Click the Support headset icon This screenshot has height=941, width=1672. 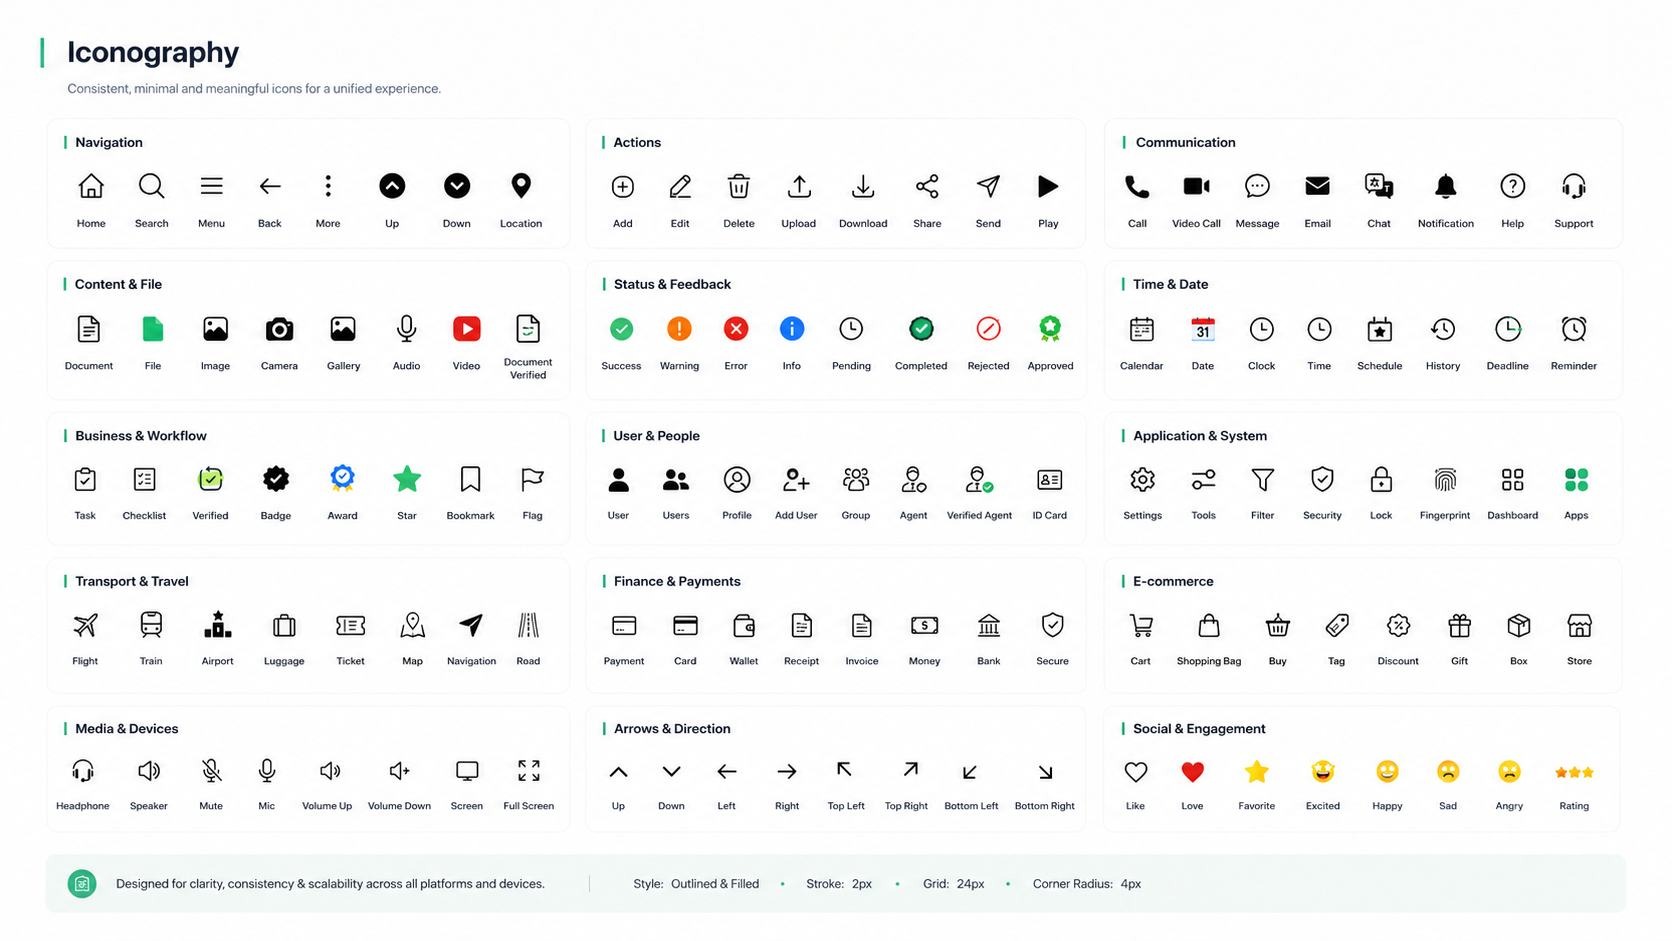(x=1574, y=186)
